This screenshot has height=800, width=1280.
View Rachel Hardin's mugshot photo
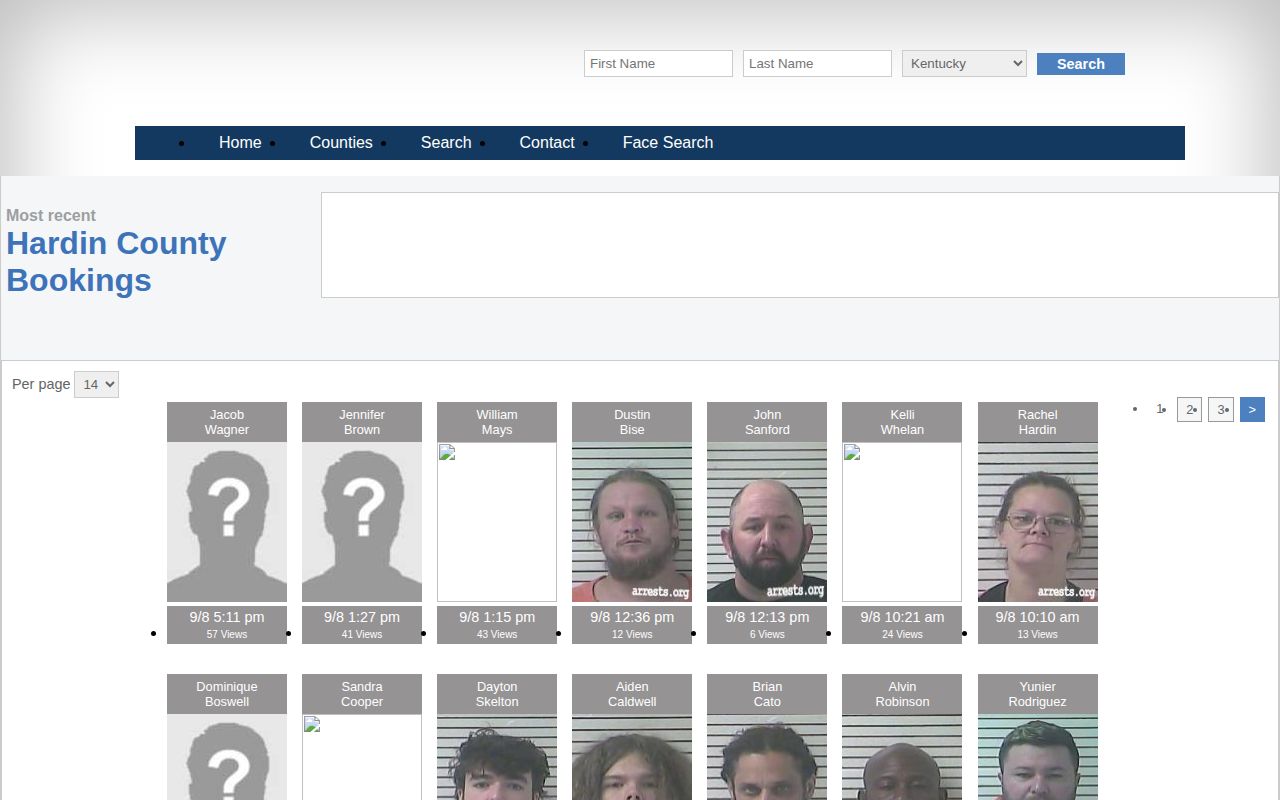1038,522
